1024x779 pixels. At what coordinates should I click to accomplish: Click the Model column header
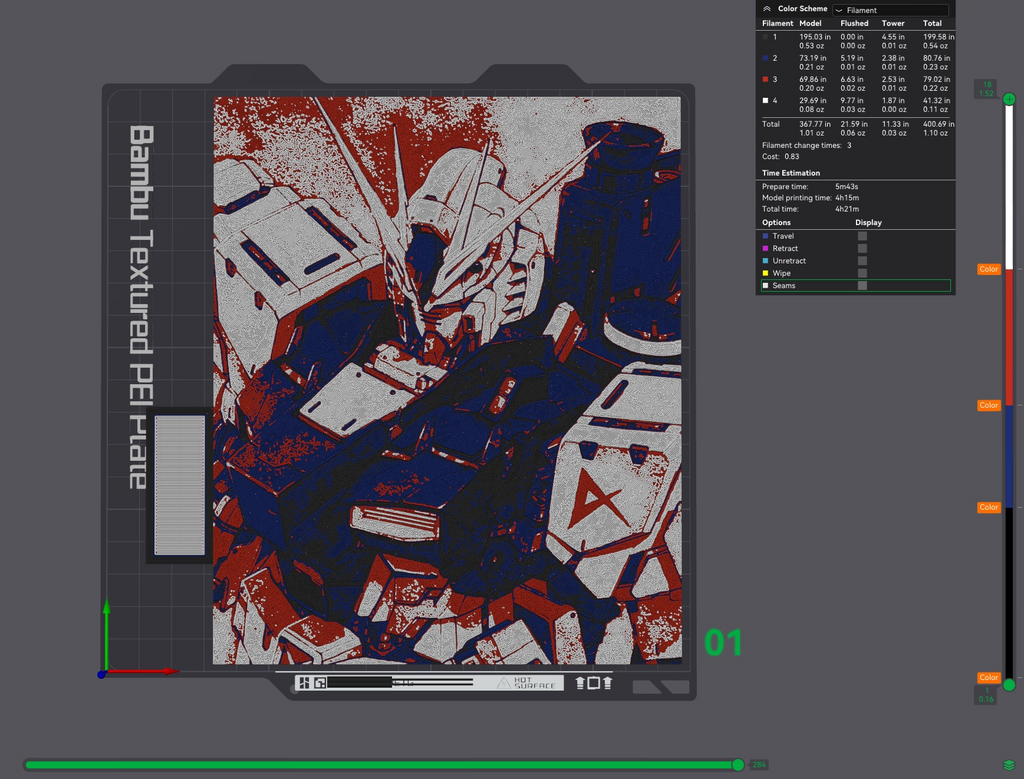click(x=810, y=24)
